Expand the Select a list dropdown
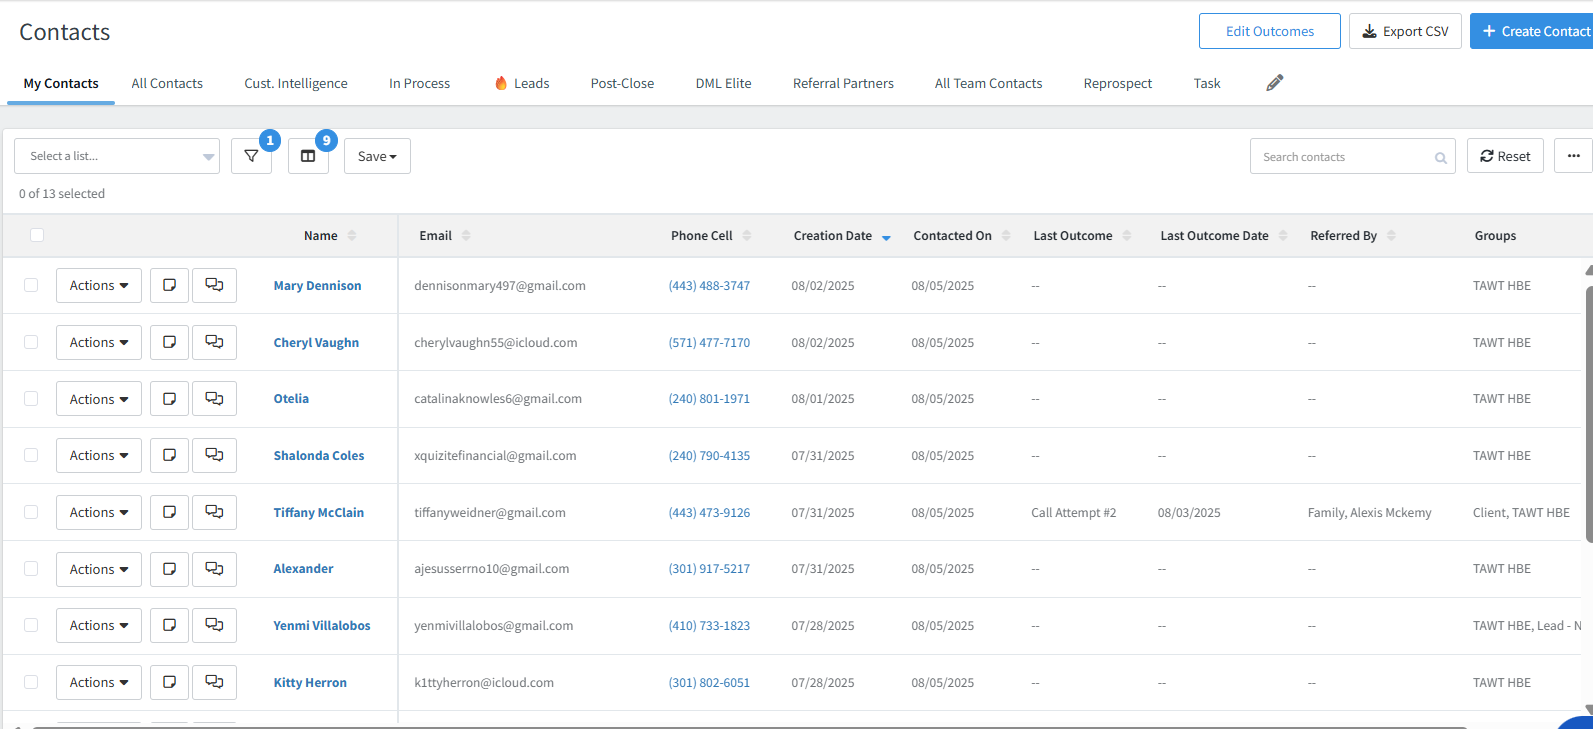The image size is (1593, 729). coord(117,156)
